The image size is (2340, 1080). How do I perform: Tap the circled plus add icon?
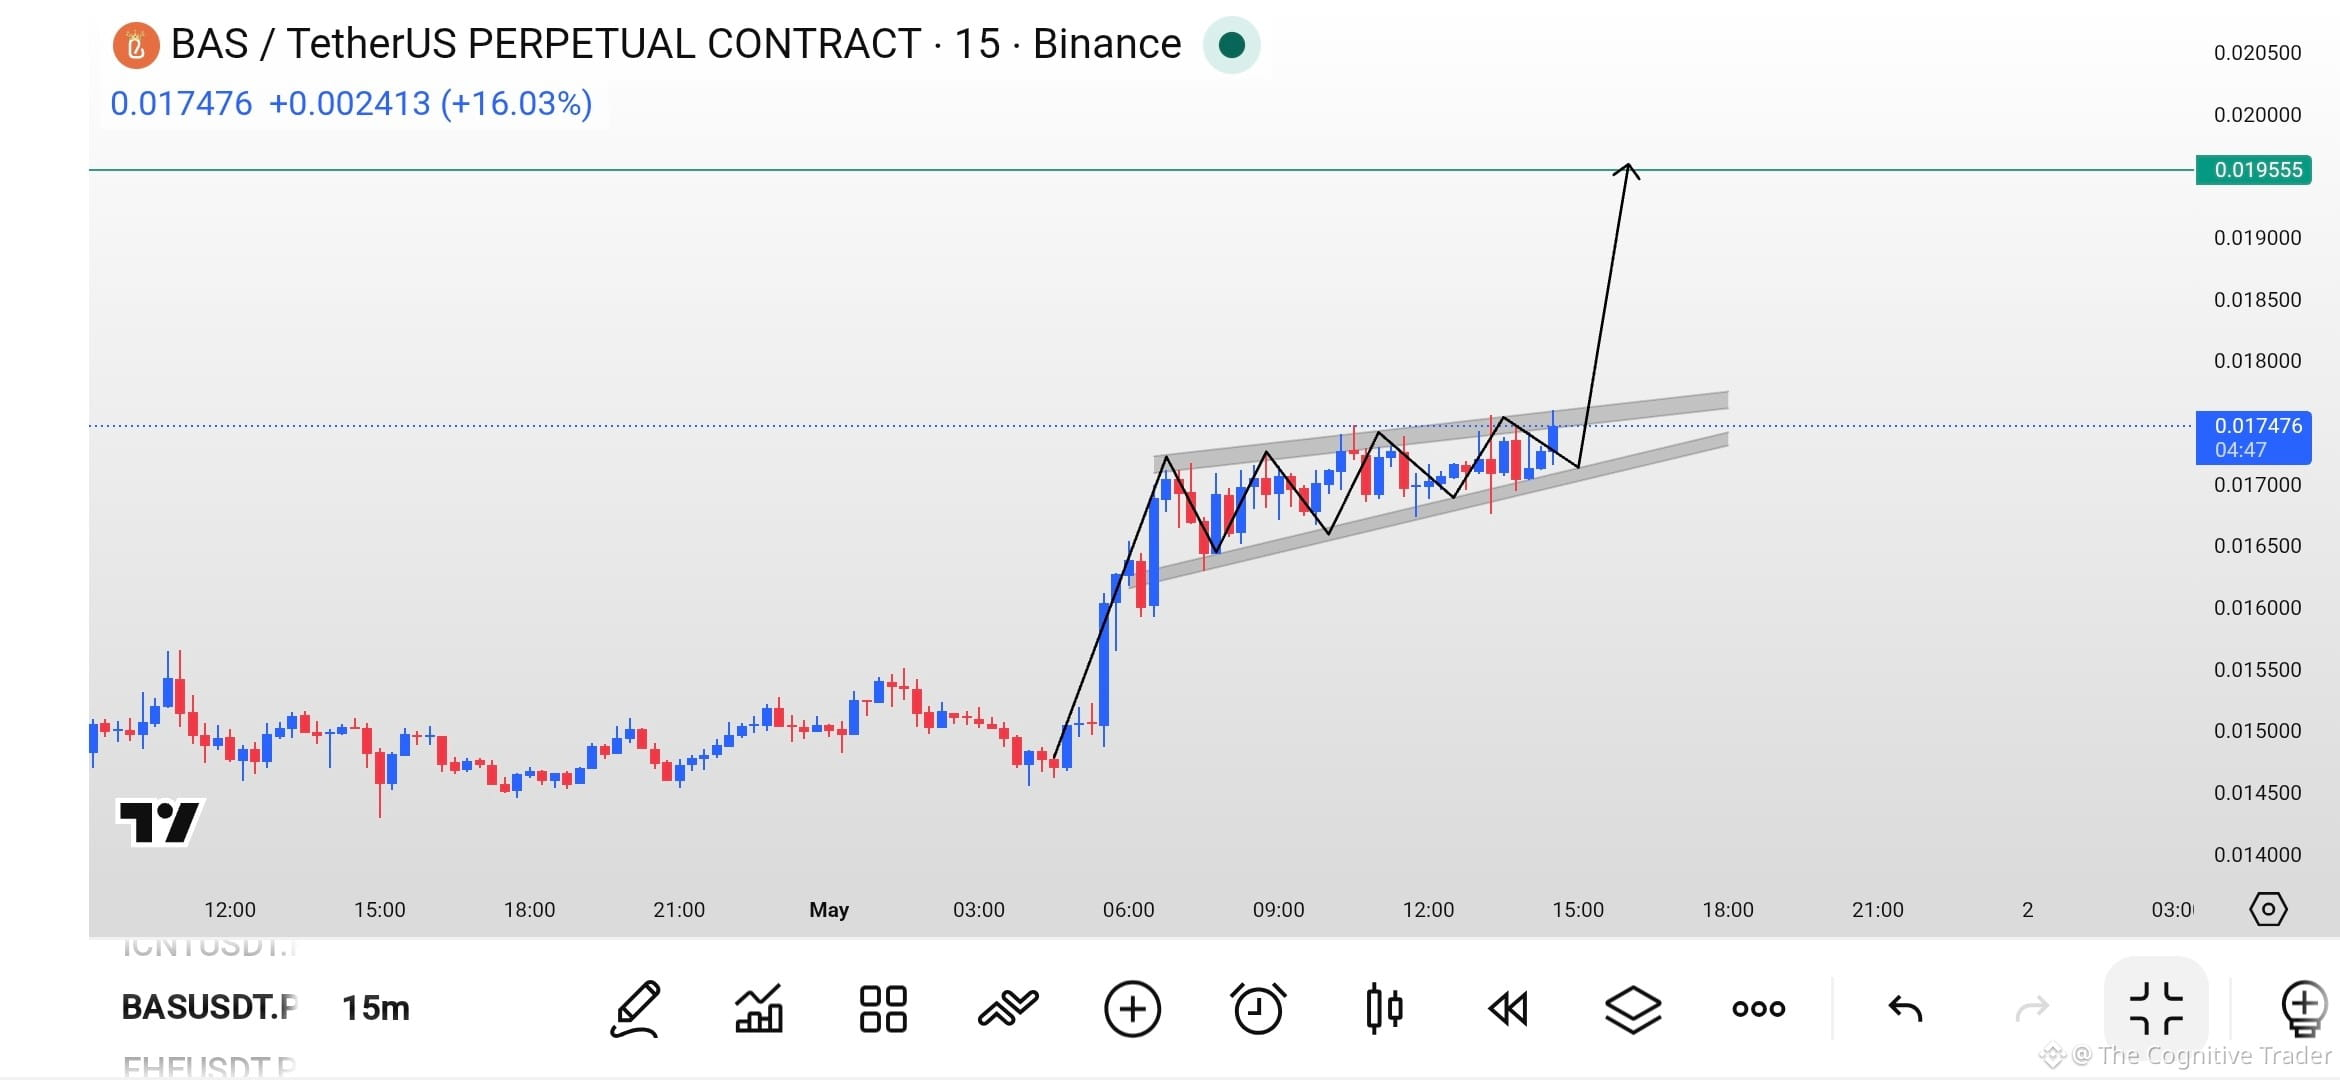1132,1009
